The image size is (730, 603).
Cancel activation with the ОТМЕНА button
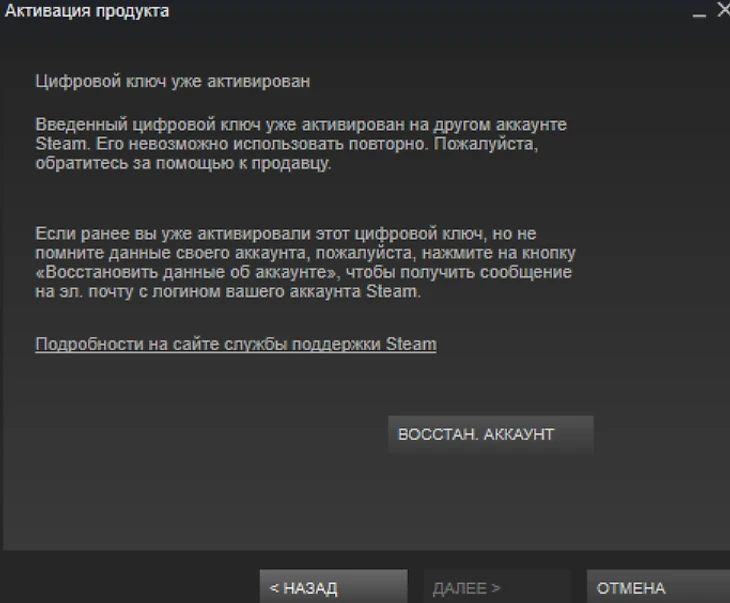tap(658, 587)
